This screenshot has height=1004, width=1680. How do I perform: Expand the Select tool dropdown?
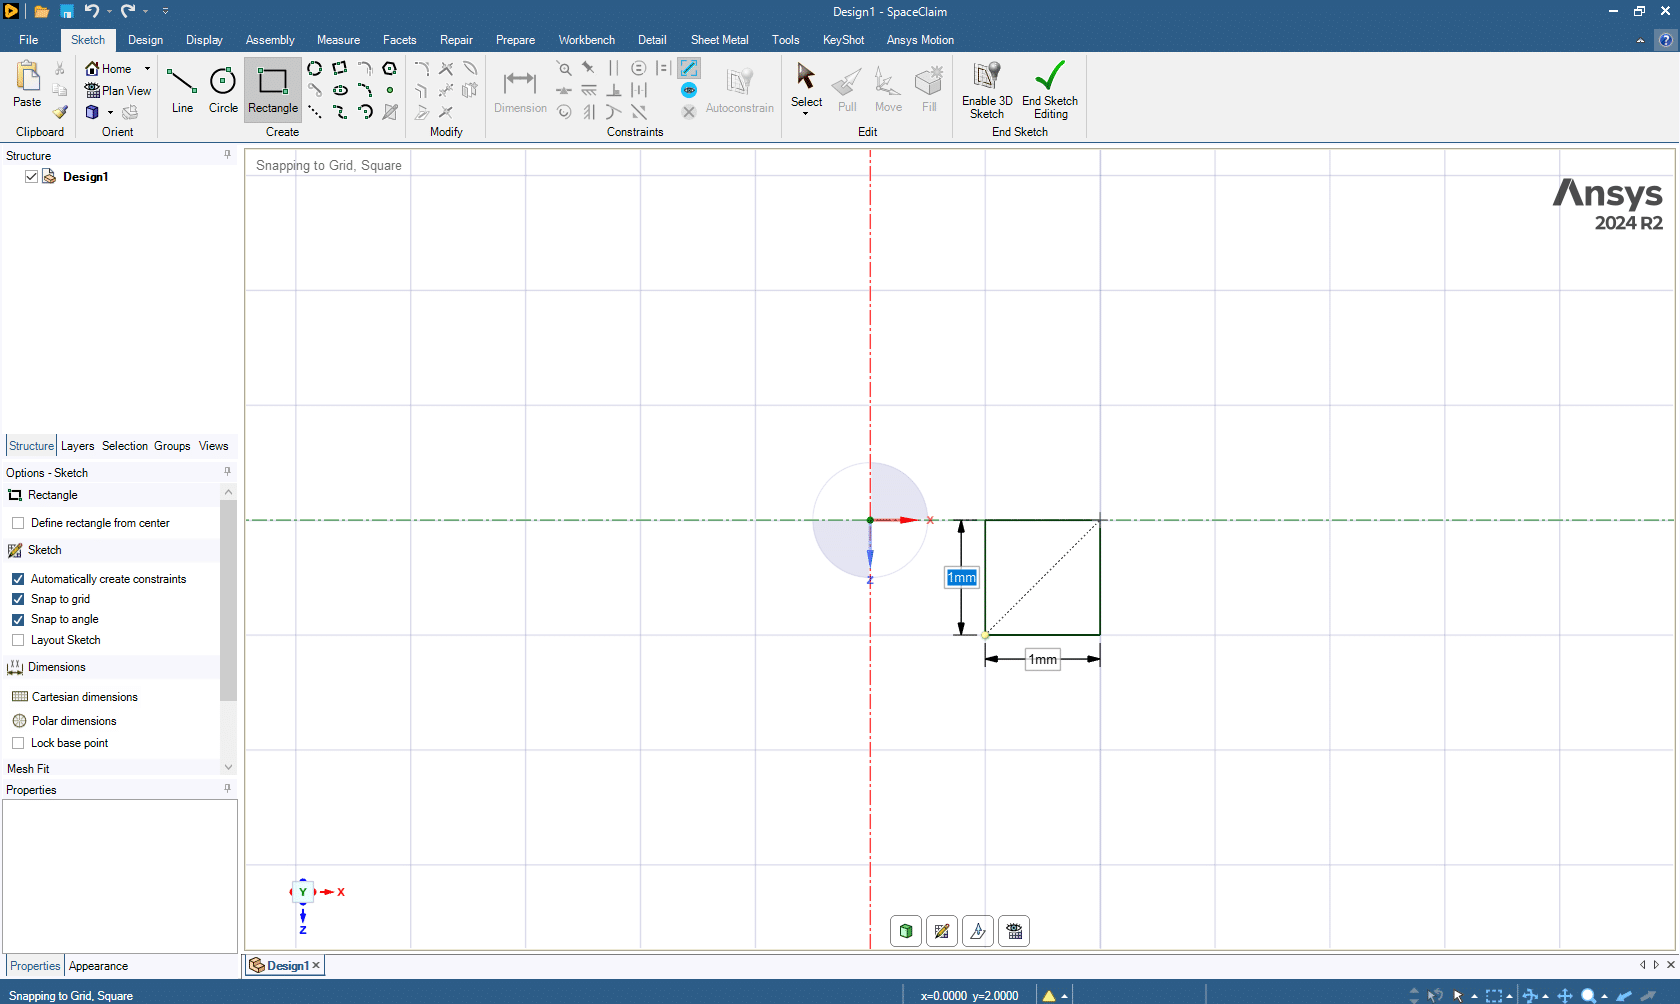tap(806, 113)
